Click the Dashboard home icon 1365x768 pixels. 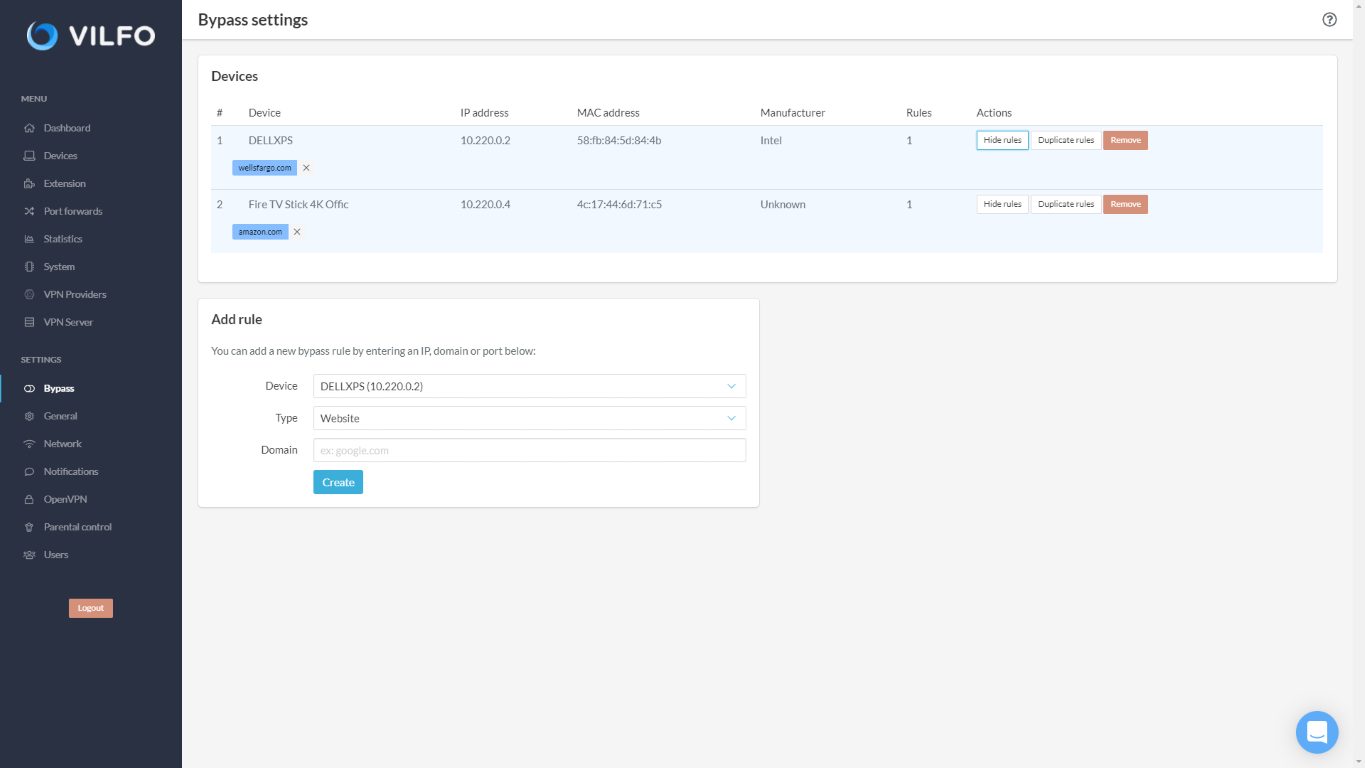click(x=29, y=128)
